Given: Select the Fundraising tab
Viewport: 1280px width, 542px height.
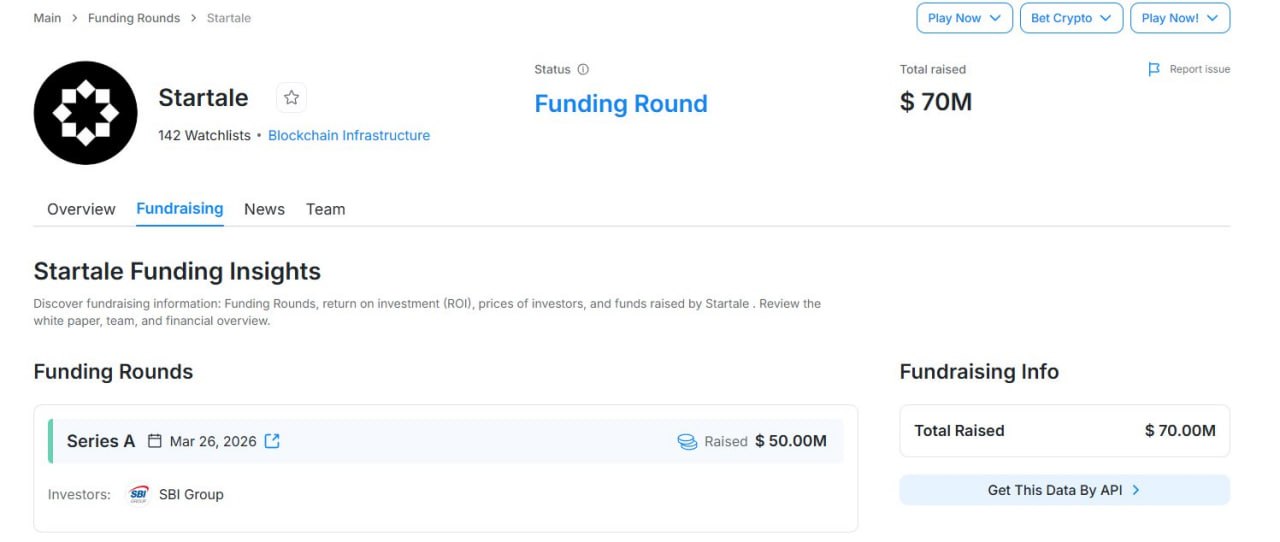Looking at the screenshot, I should point(179,208).
